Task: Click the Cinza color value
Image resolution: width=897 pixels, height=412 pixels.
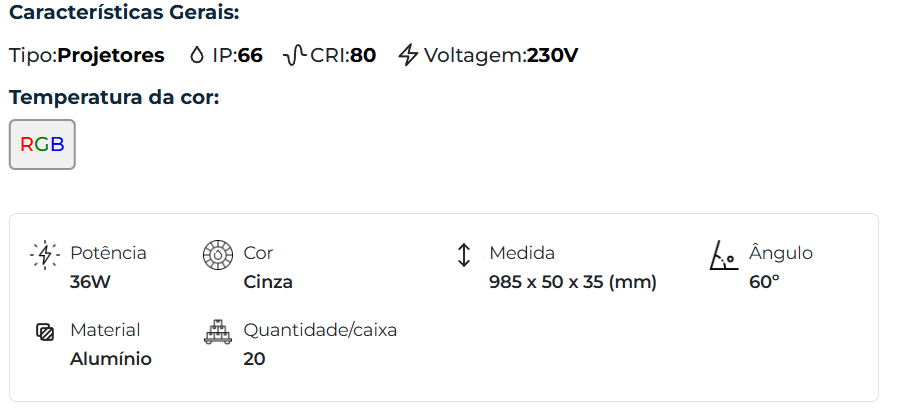Action: [x=268, y=282]
